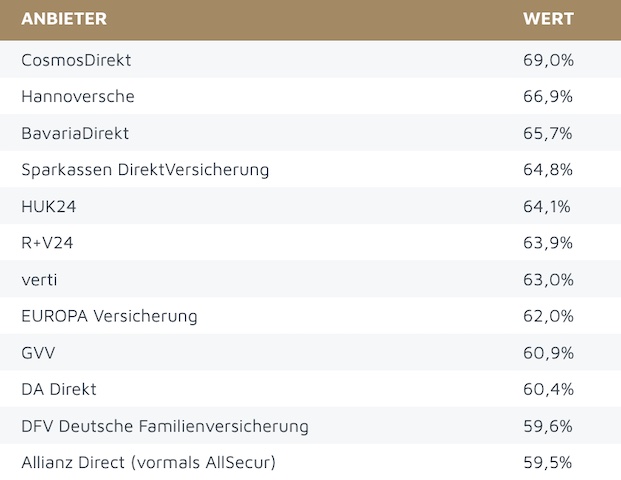Click the R+V24 provider name
This screenshot has width=621, height=480.
49,243
